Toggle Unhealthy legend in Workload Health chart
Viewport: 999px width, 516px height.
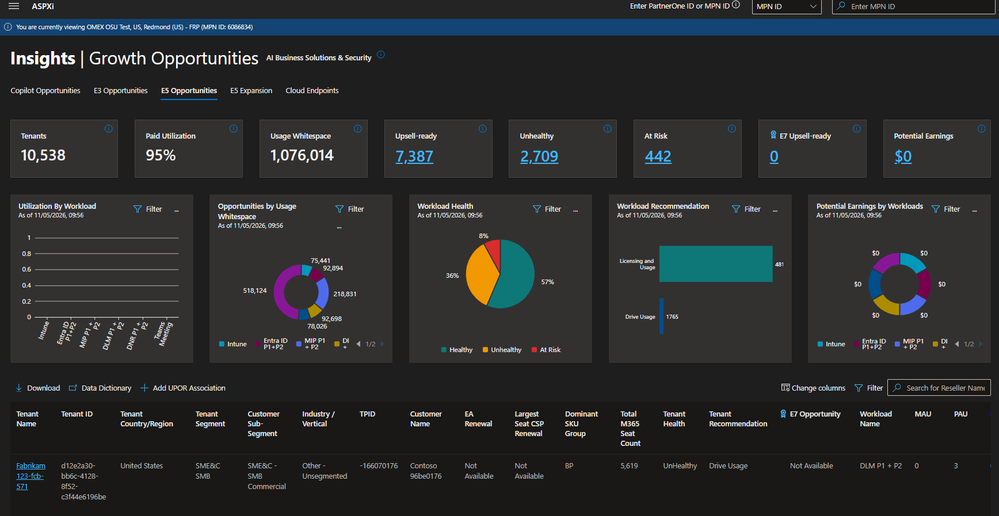502,350
